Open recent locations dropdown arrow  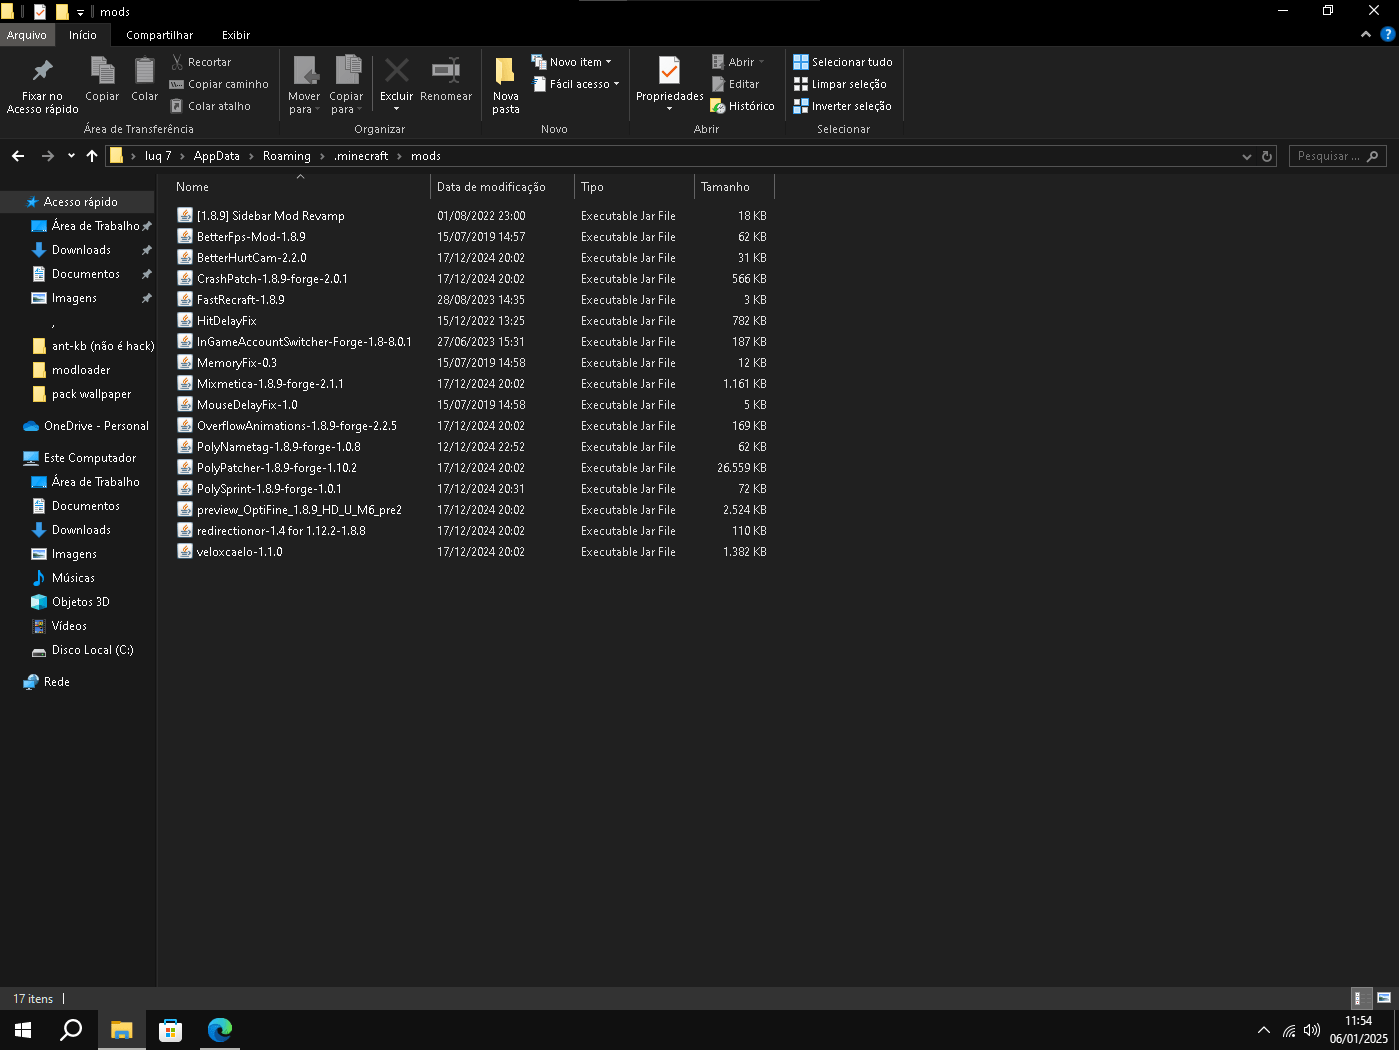click(71, 156)
